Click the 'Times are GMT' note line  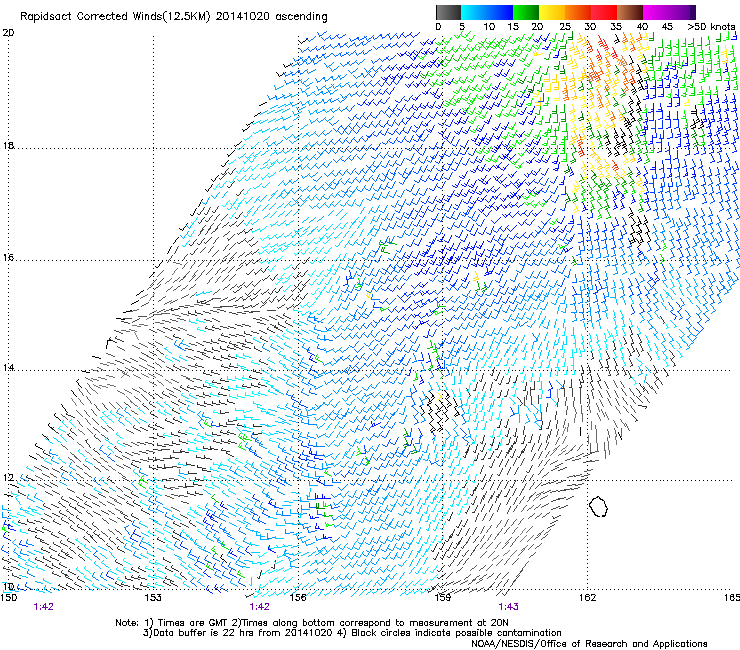pos(311,623)
